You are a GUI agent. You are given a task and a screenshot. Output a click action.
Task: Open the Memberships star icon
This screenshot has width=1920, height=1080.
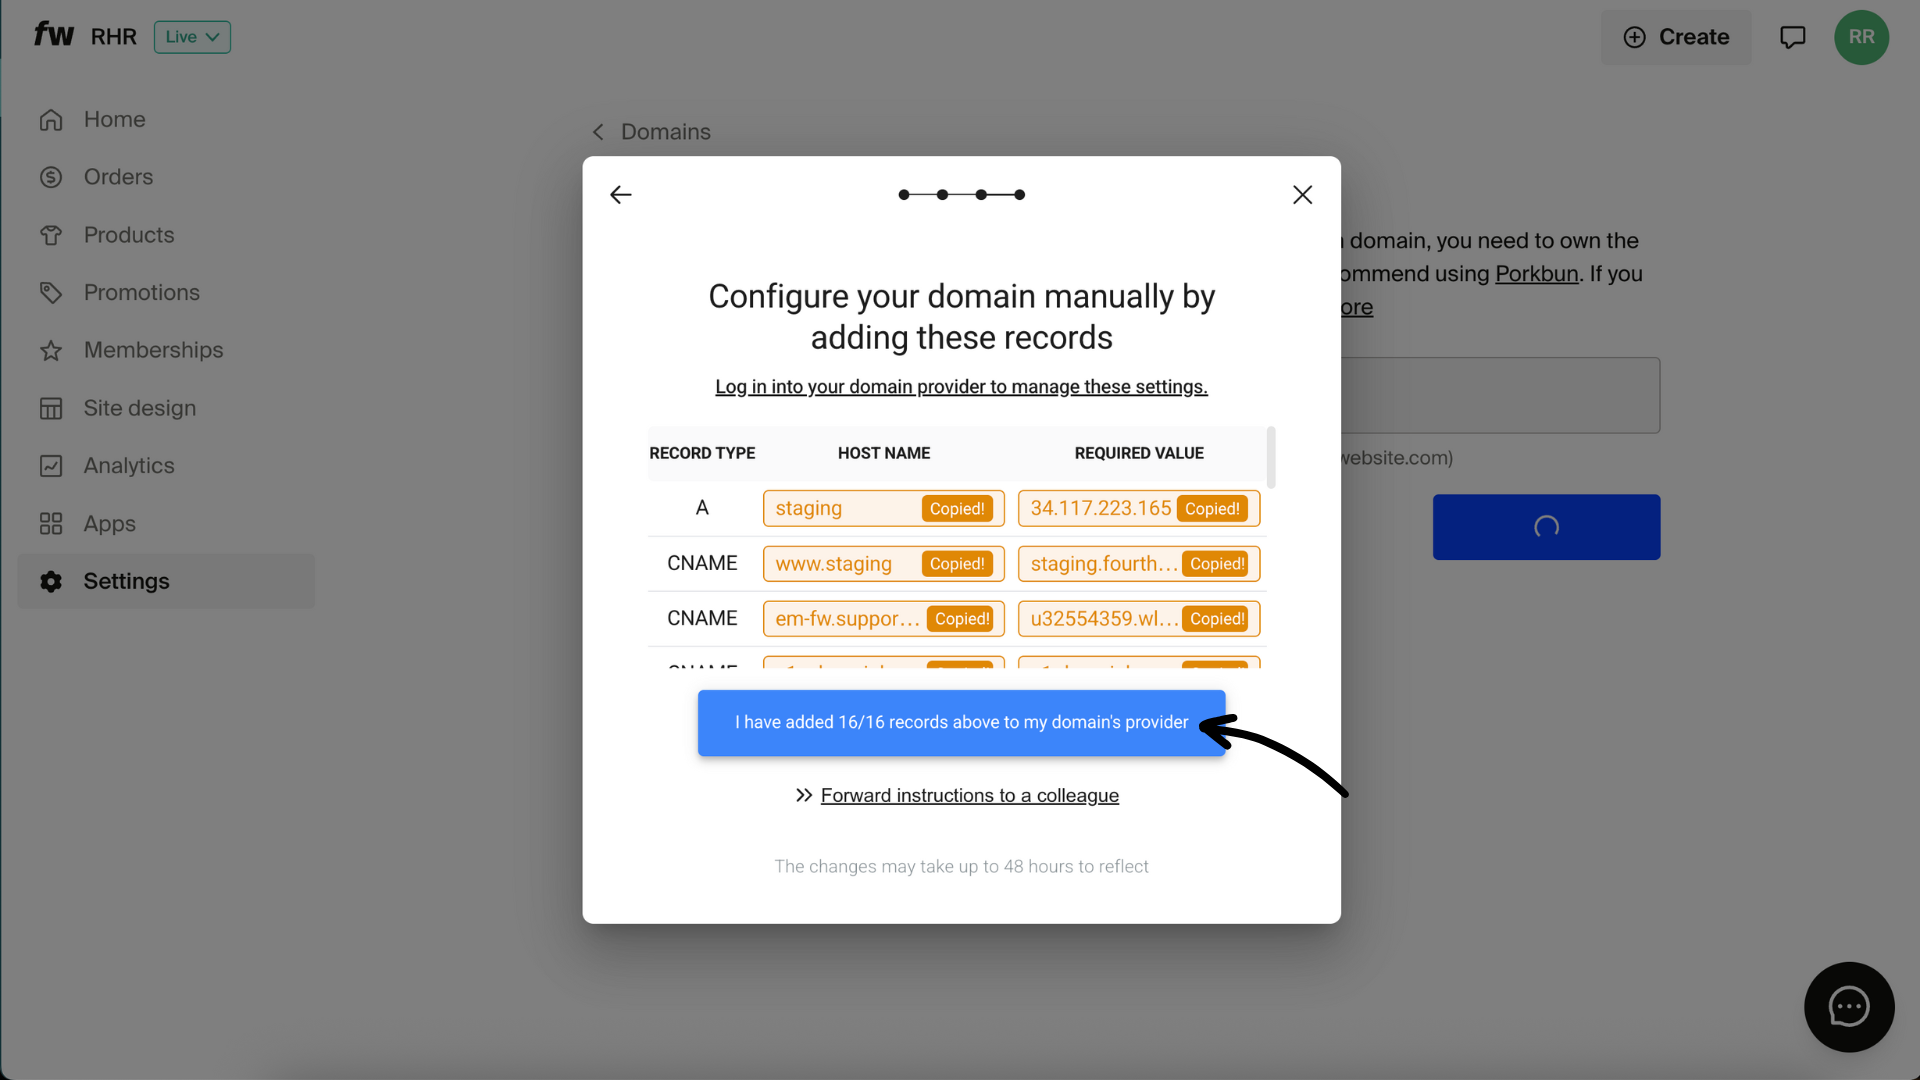coord(51,350)
